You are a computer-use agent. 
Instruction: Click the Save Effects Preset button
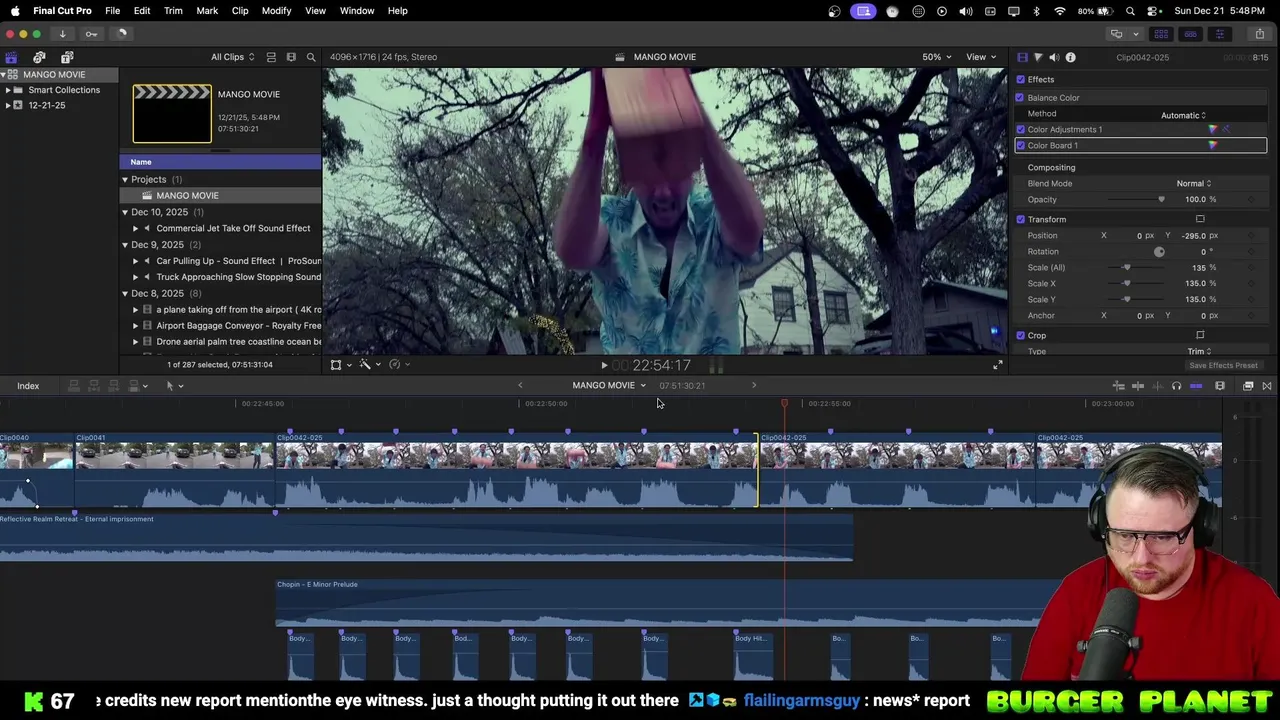click(1223, 366)
